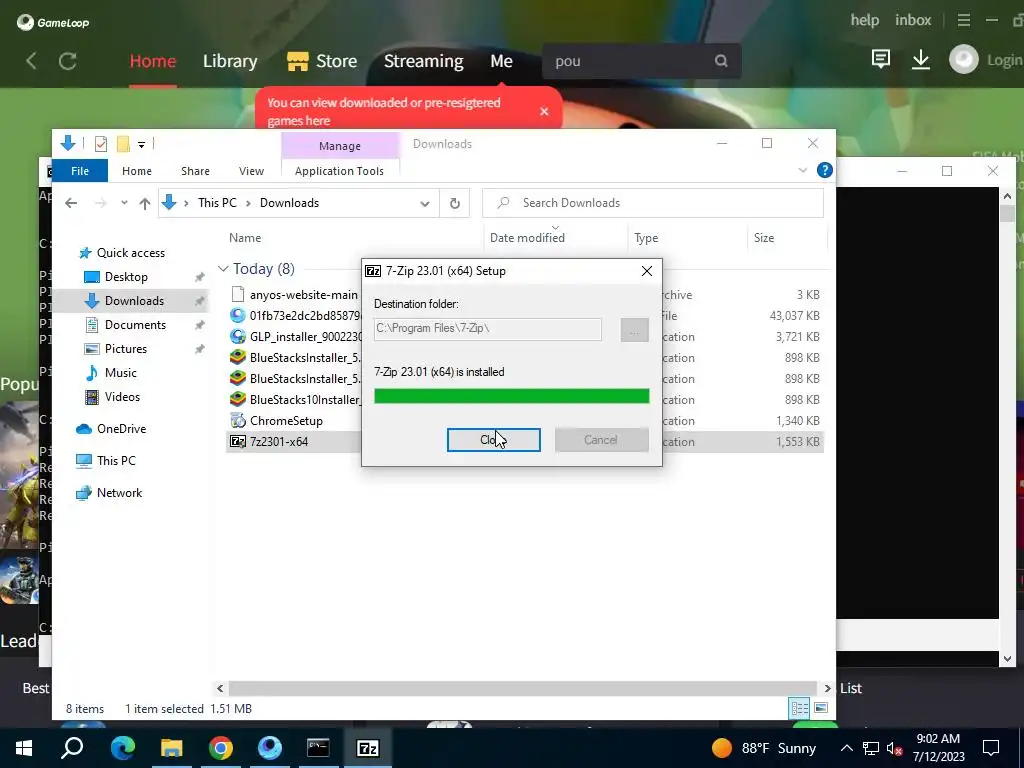1024x768 pixels.
Task: Open Desktop in the navigation pane
Action: point(126,277)
